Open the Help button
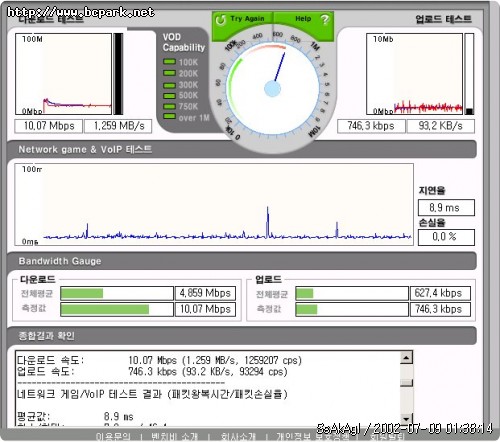 coord(303,19)
